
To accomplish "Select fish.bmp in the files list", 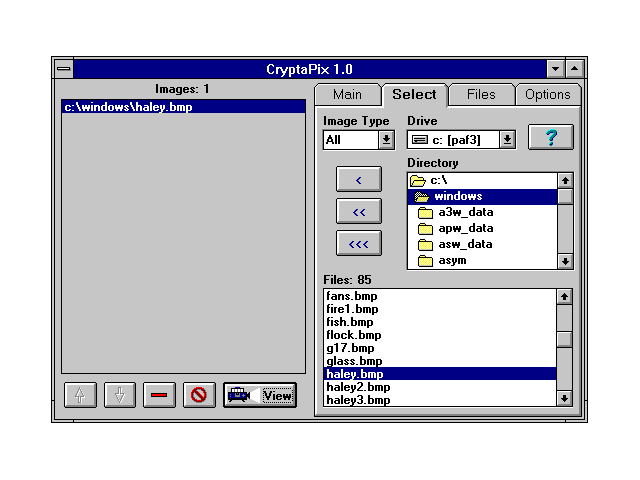I will point(349,322).
